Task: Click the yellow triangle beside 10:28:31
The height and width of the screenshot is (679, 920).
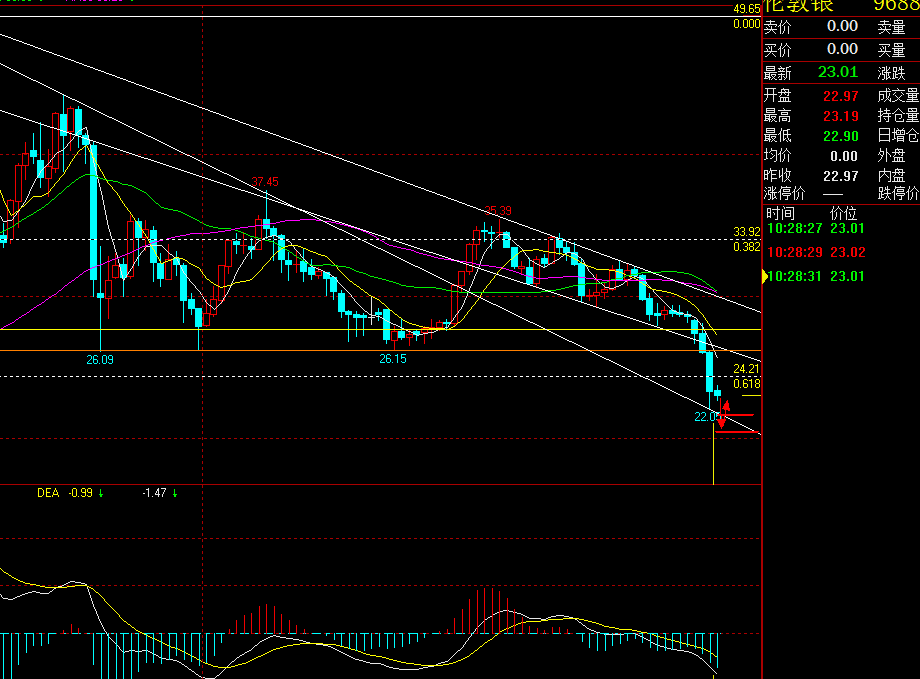Action: pos(766,276)
